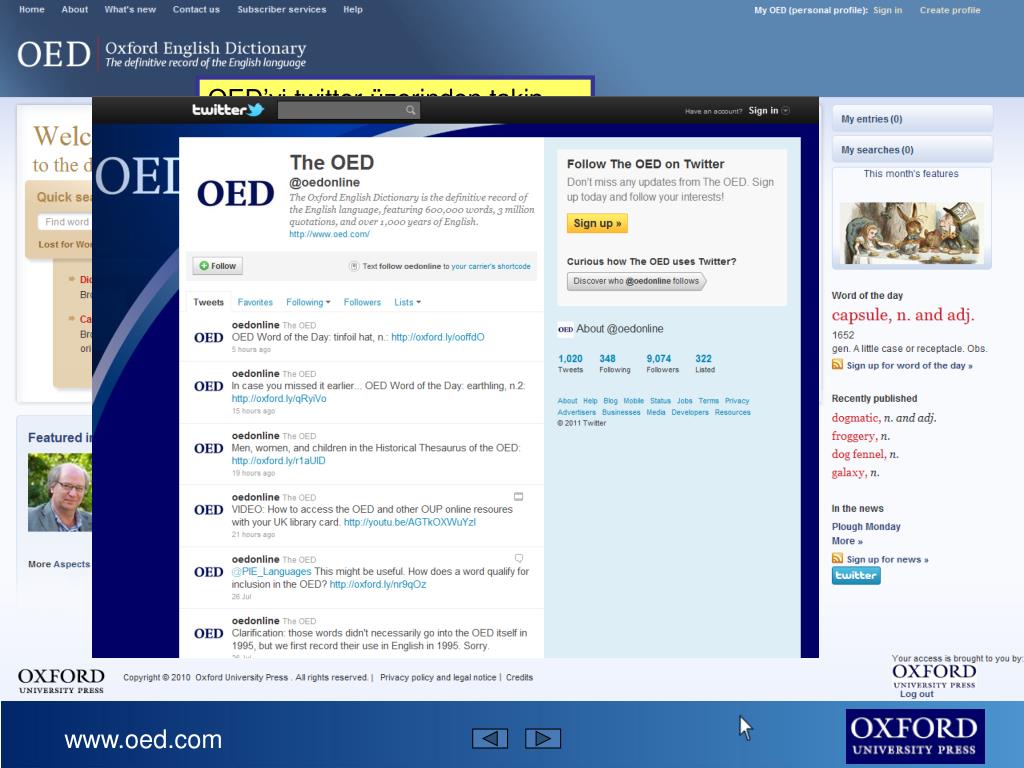The width and height of the screenshot is (1024, 768).
Task: Click Oxford University Press logo in blue footer
Action: tap(915, 737)
